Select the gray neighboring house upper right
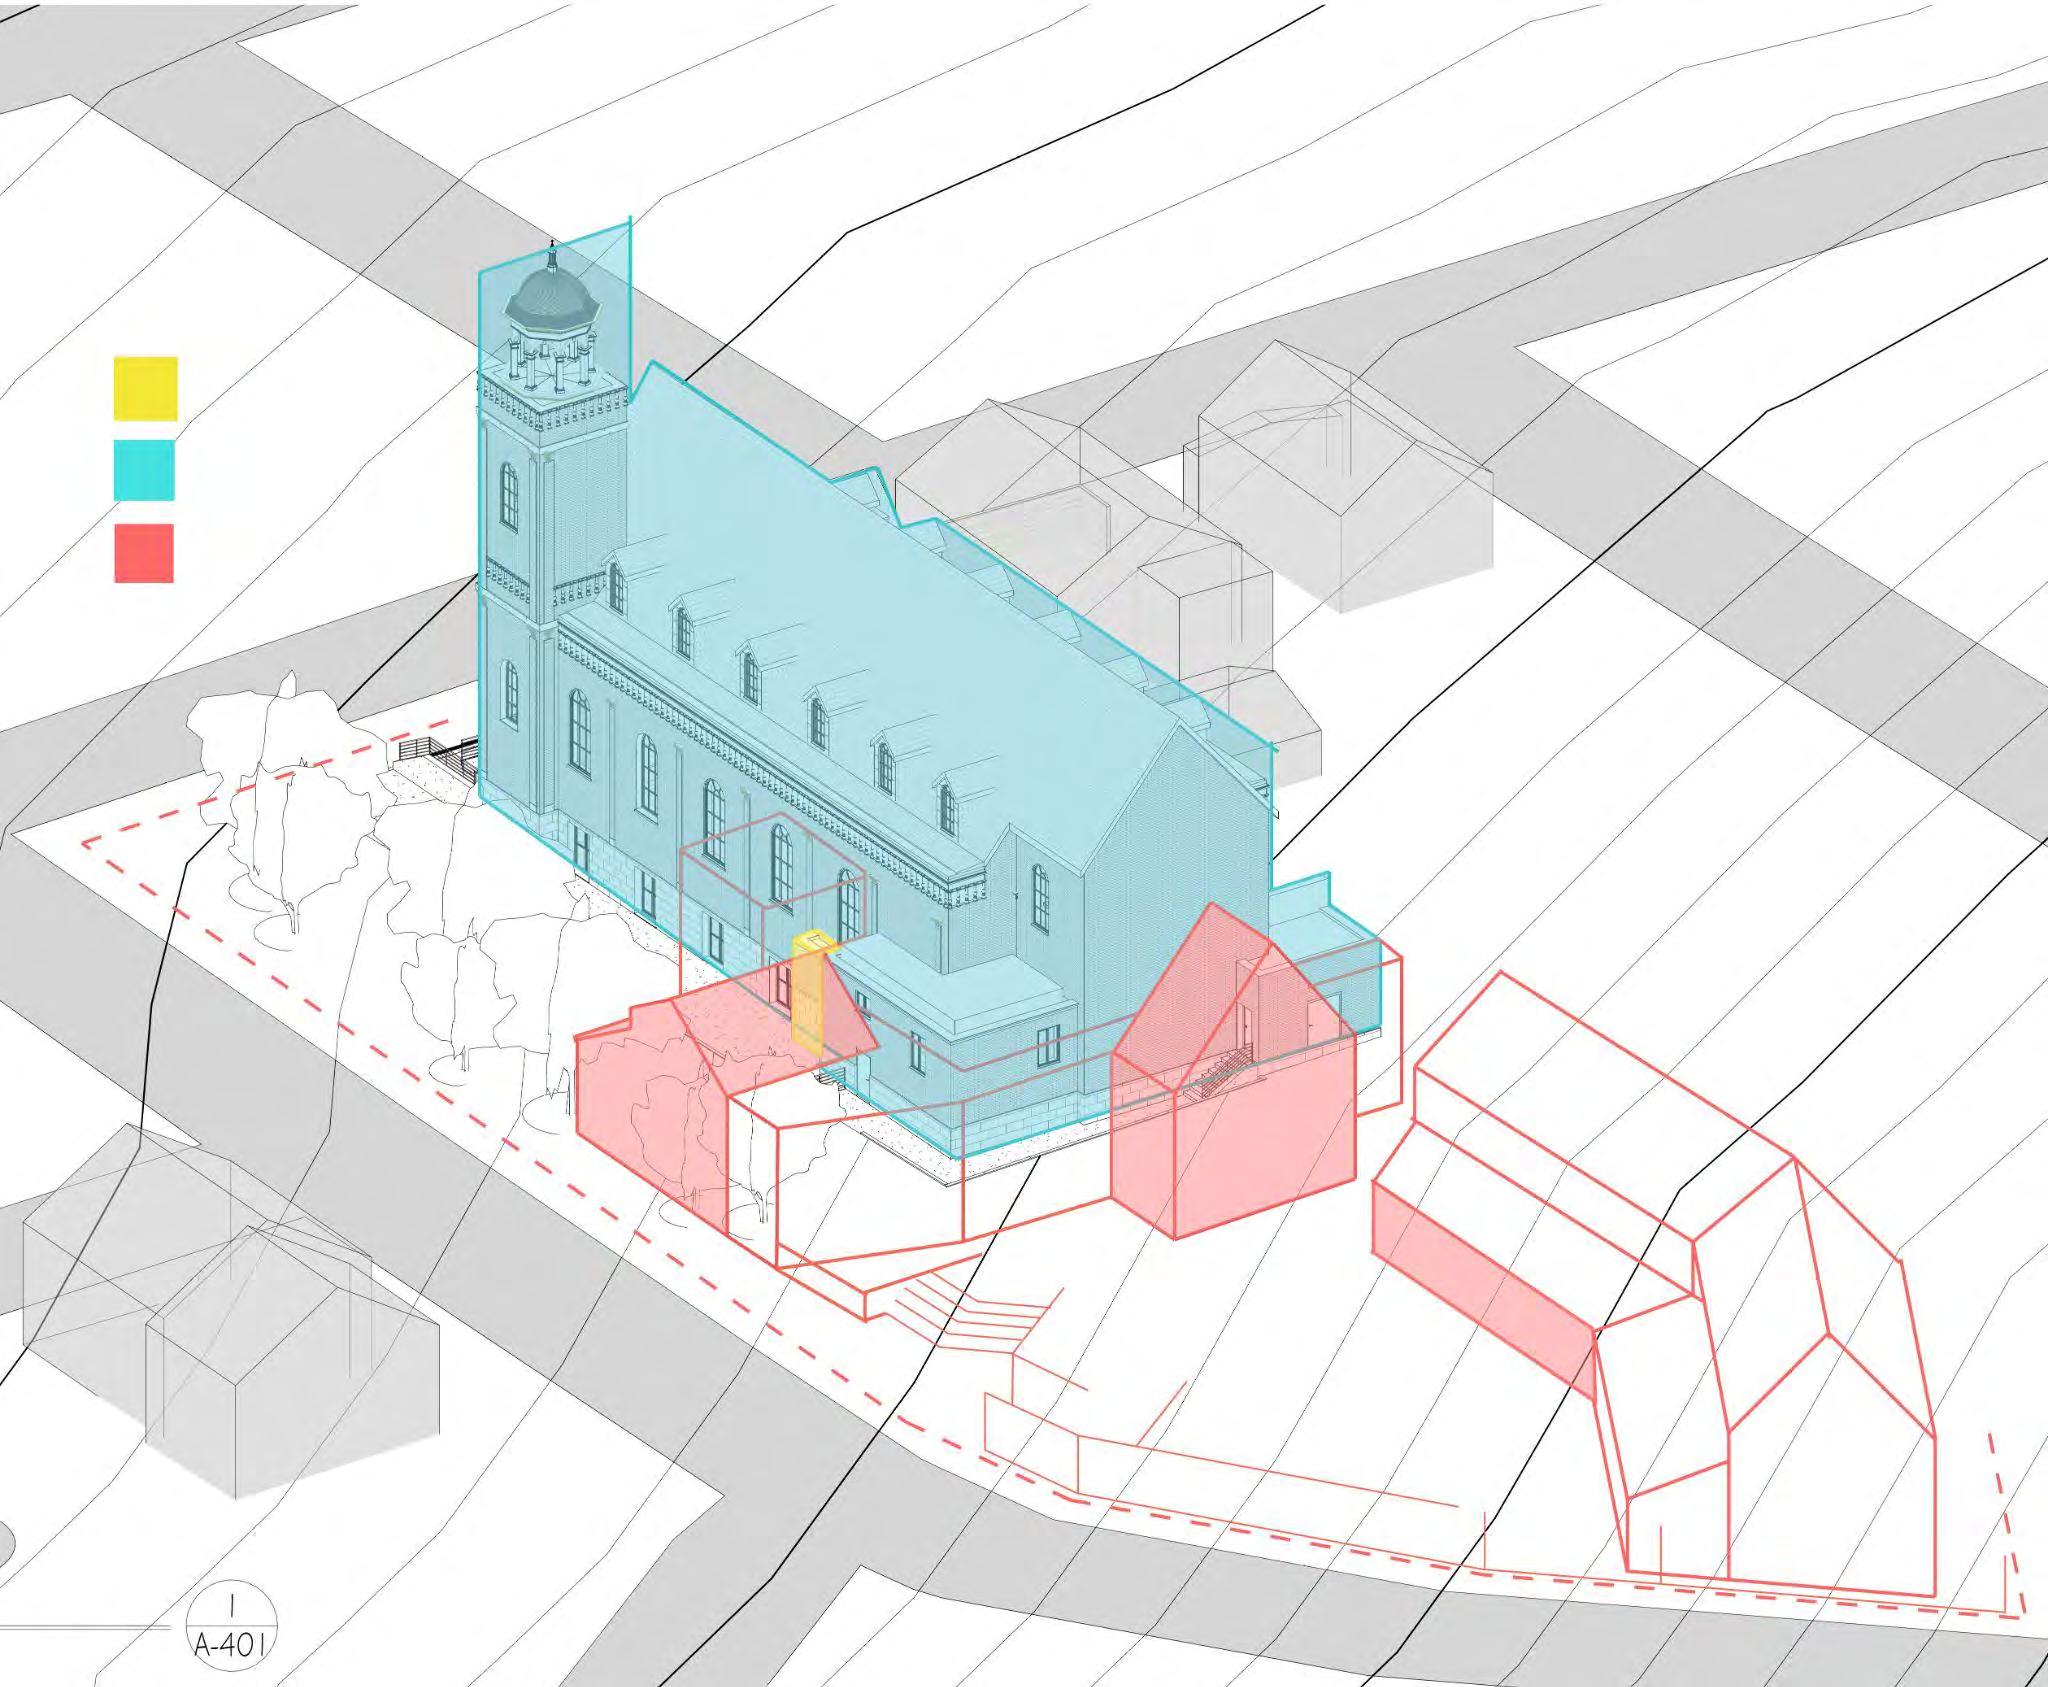The height and width of the screenshot is (1687, 2048). click(x=1340, y=480)
